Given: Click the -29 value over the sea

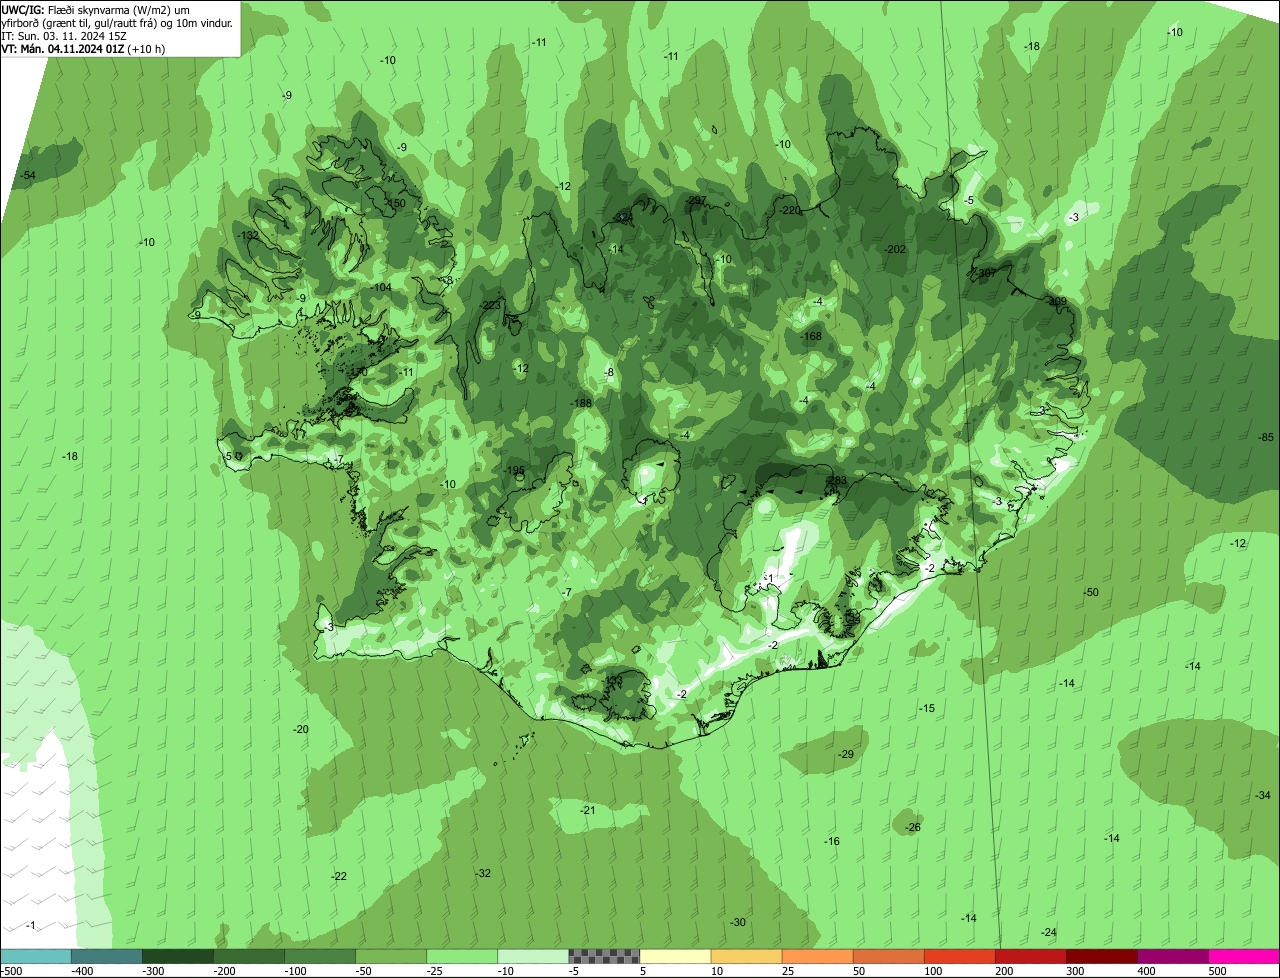Looking at the screenshot, I should (x=846, y=755).
